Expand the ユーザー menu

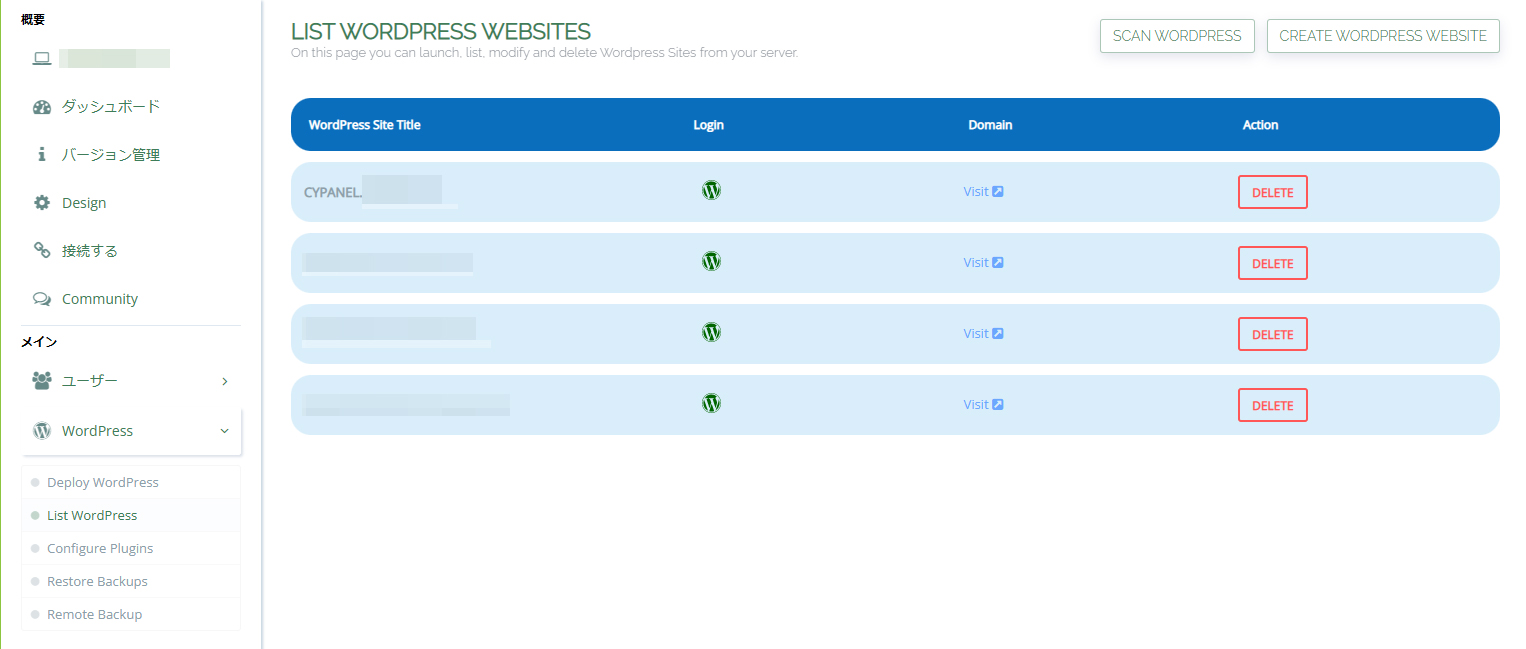coord(131,381)
